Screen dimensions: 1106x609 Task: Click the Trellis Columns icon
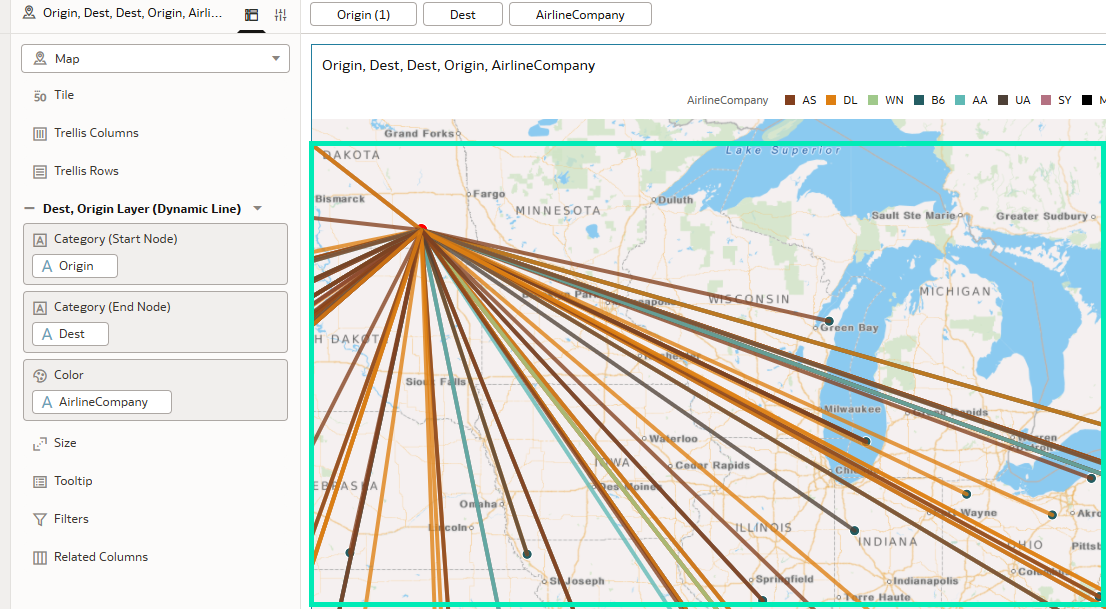(40, 134)
